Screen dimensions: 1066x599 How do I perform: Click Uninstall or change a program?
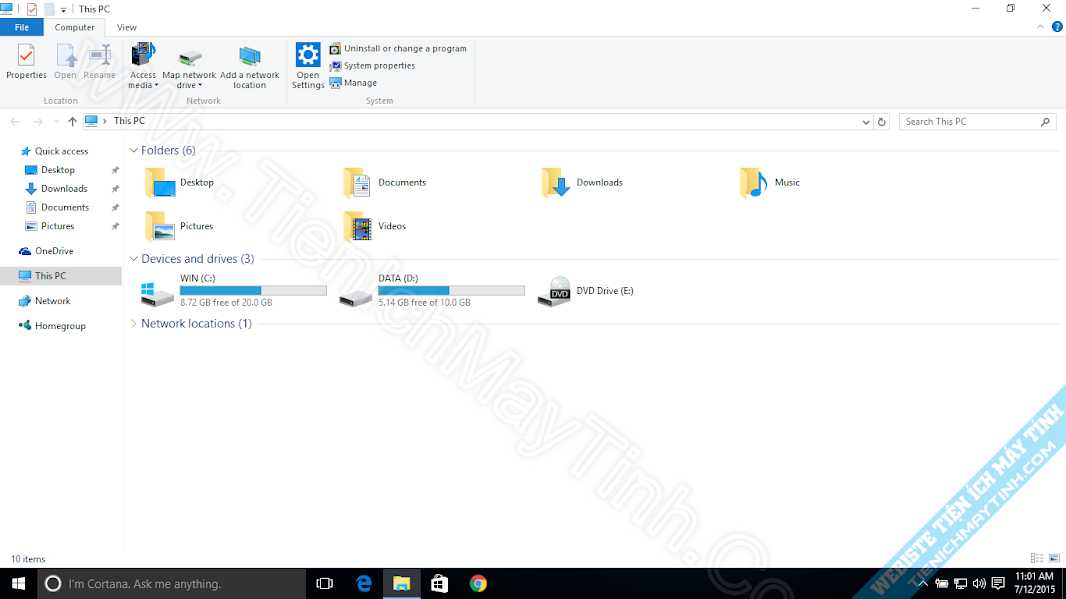coord(398,48)
